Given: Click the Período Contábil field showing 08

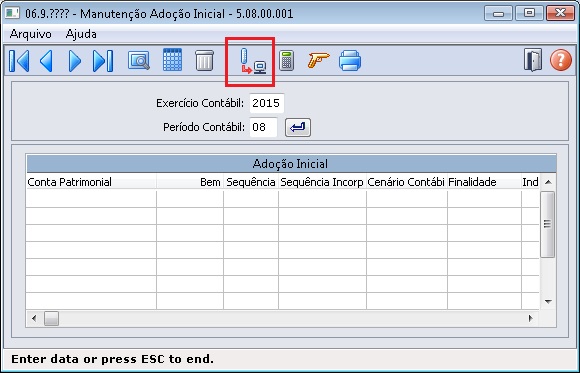Looking at the screenshot, I should point(263,127).
